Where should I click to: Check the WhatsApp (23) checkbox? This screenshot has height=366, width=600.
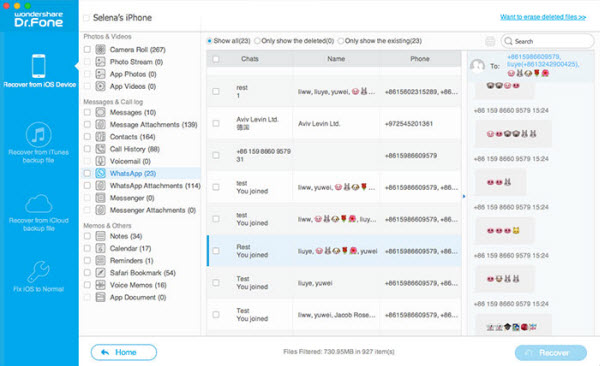coord(87,173)
